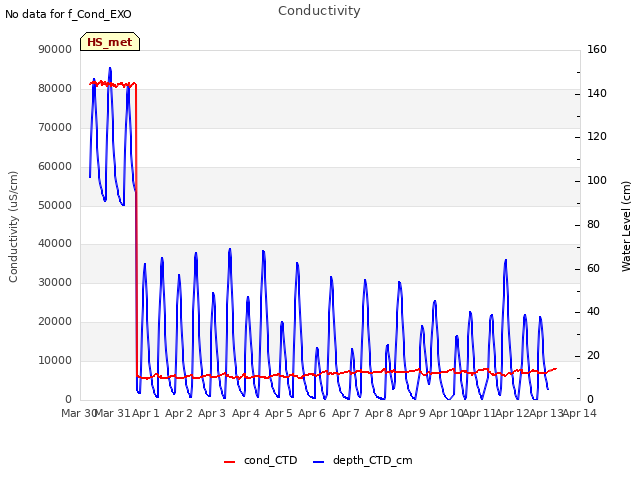
Task: Click the 140 right axis tick label
Action: point(597,93)
